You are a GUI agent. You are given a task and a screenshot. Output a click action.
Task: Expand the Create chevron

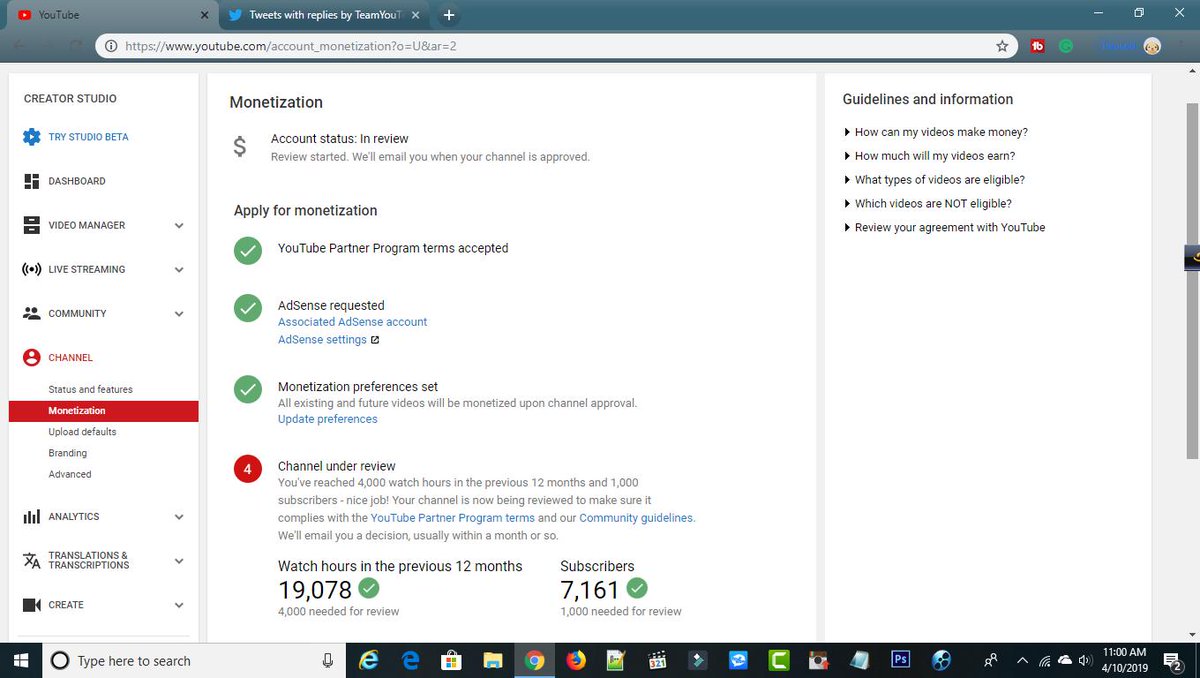(179, 605)
